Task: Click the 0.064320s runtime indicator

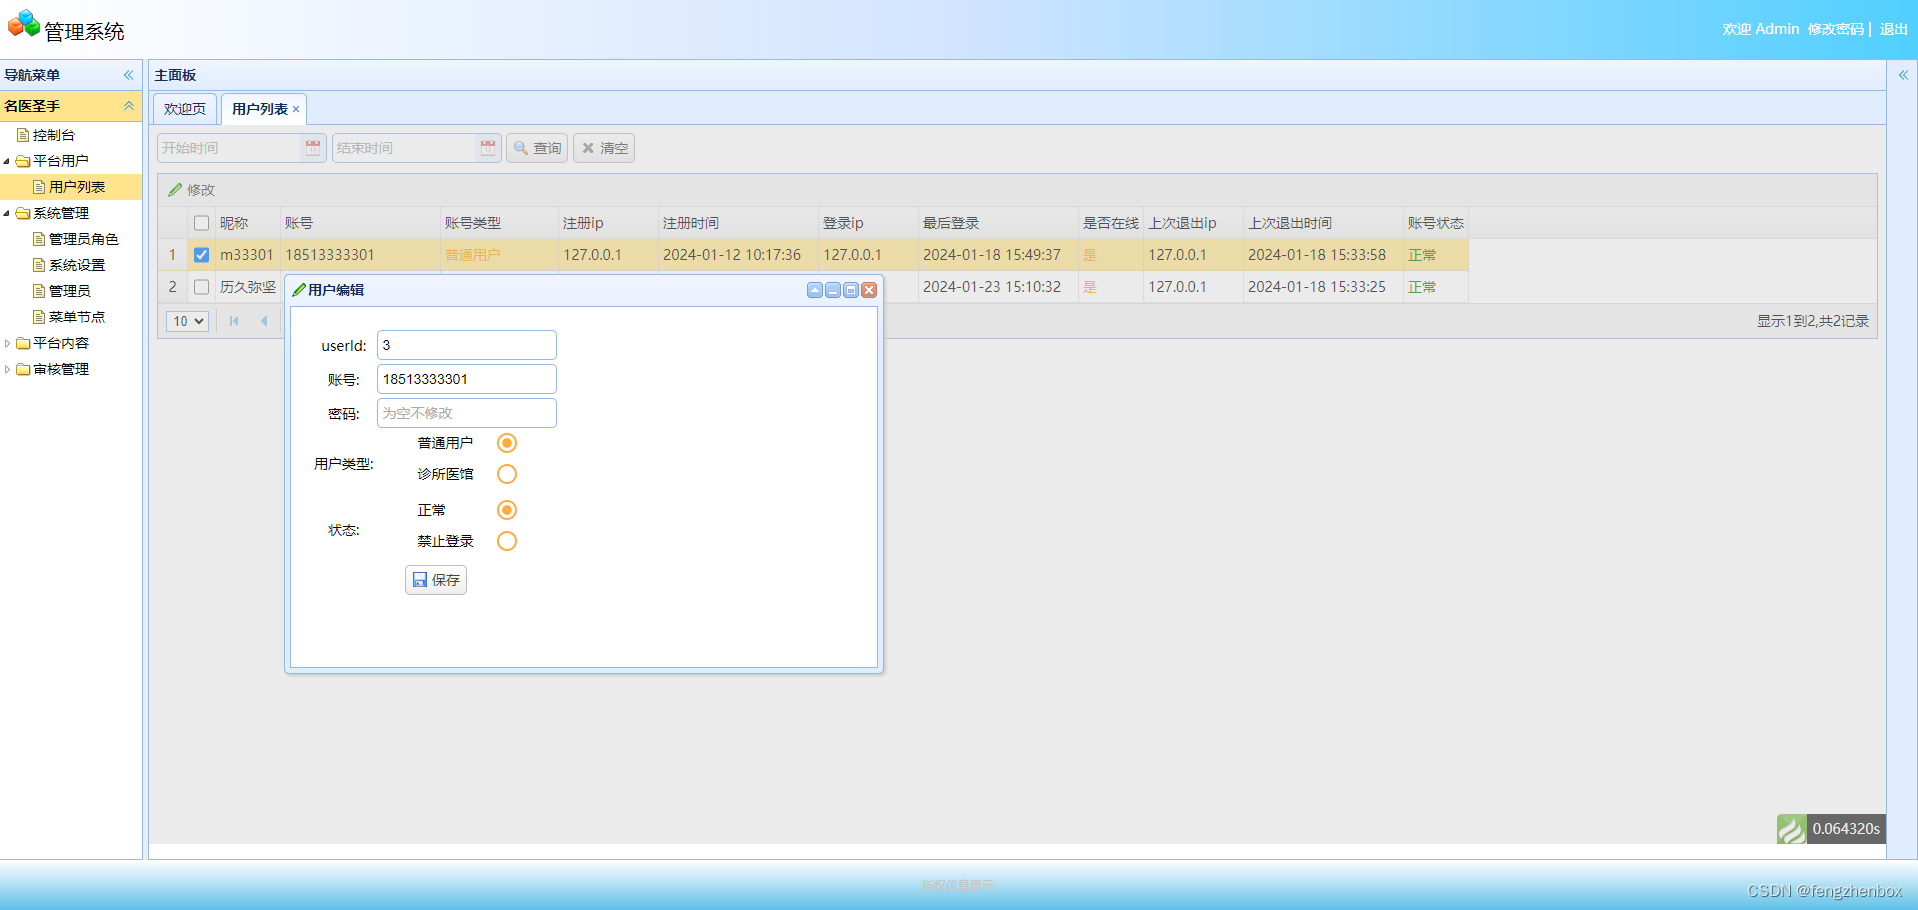Action: (1846, 829)
